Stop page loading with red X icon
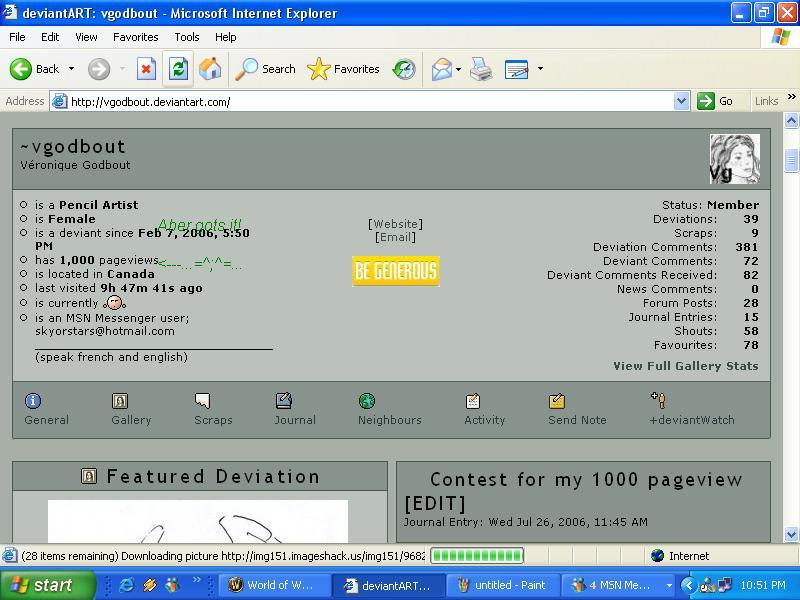This screenshot has height=600, width=800. point(146,69)
